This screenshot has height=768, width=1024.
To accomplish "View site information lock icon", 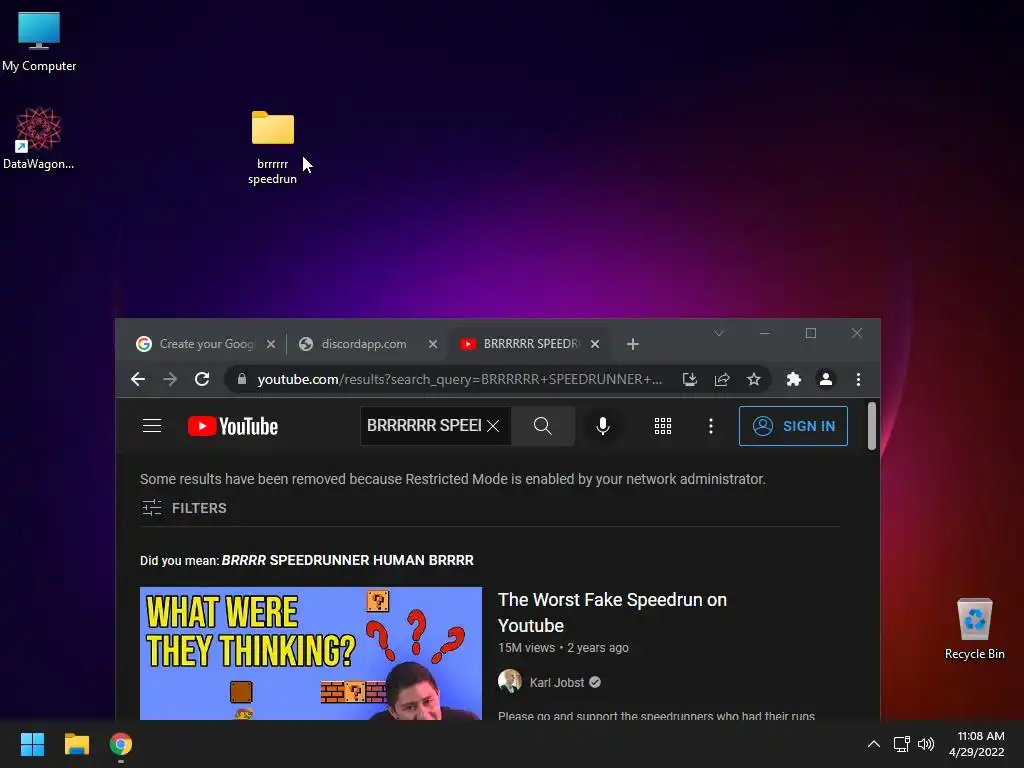I will tap(242, 379).
